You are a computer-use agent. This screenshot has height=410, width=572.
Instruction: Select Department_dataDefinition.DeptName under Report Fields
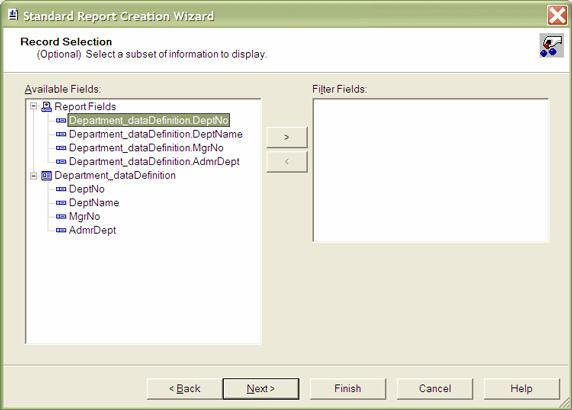tap(156, 134)
